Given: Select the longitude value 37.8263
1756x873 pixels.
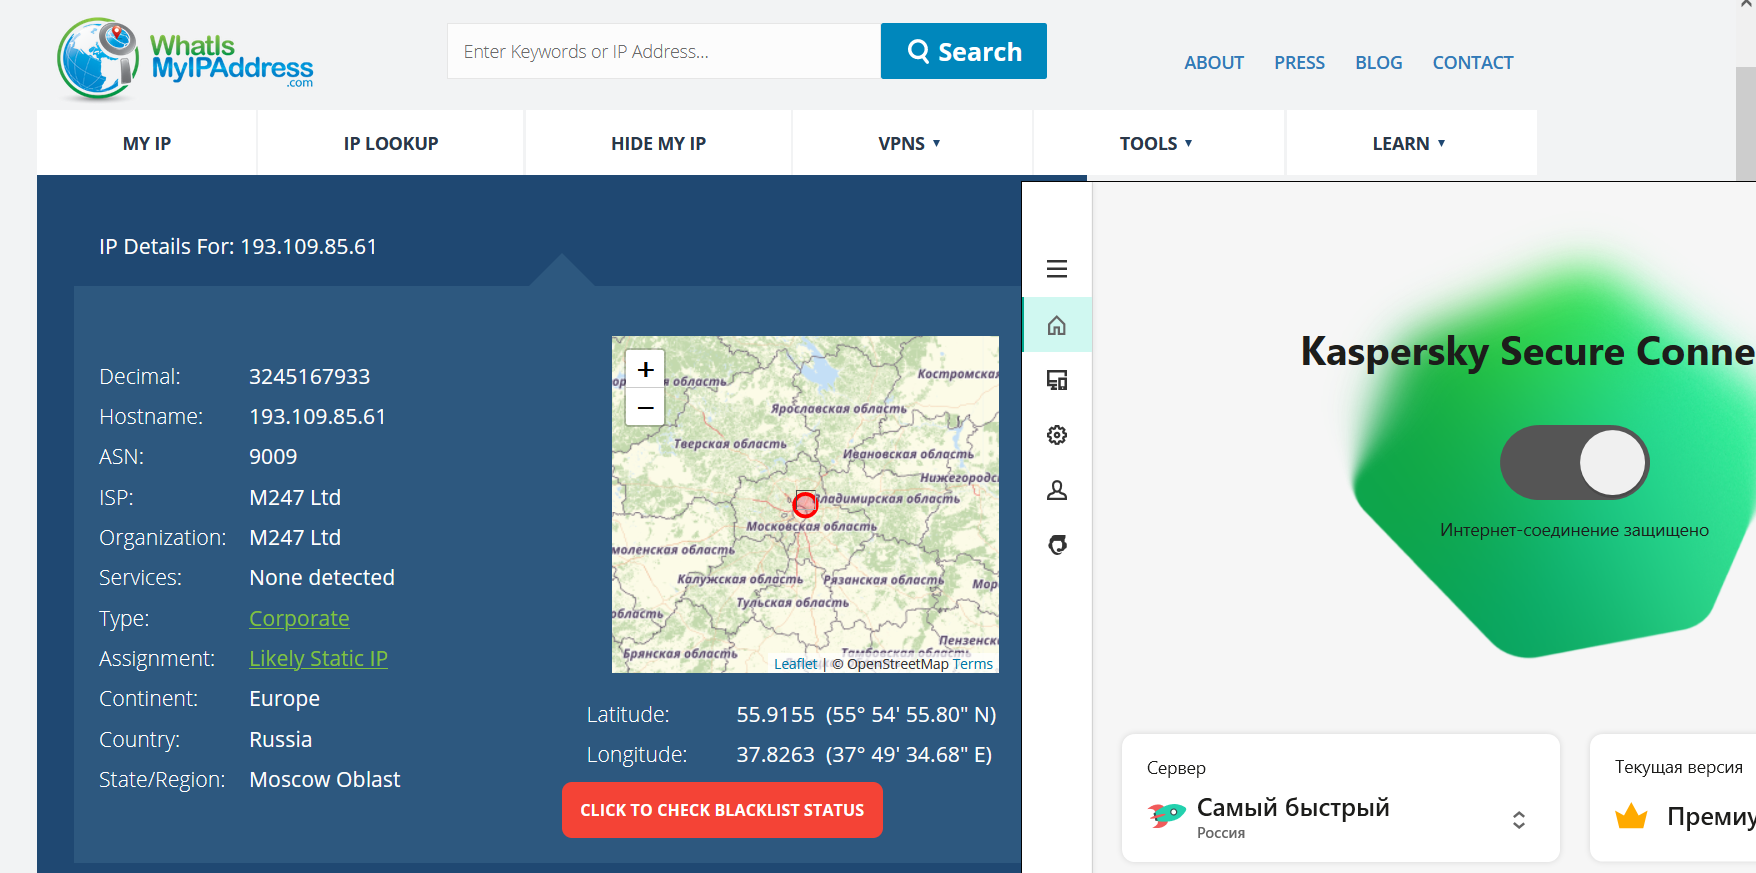Looking at the screenshot, I should (x=775, y=754).
